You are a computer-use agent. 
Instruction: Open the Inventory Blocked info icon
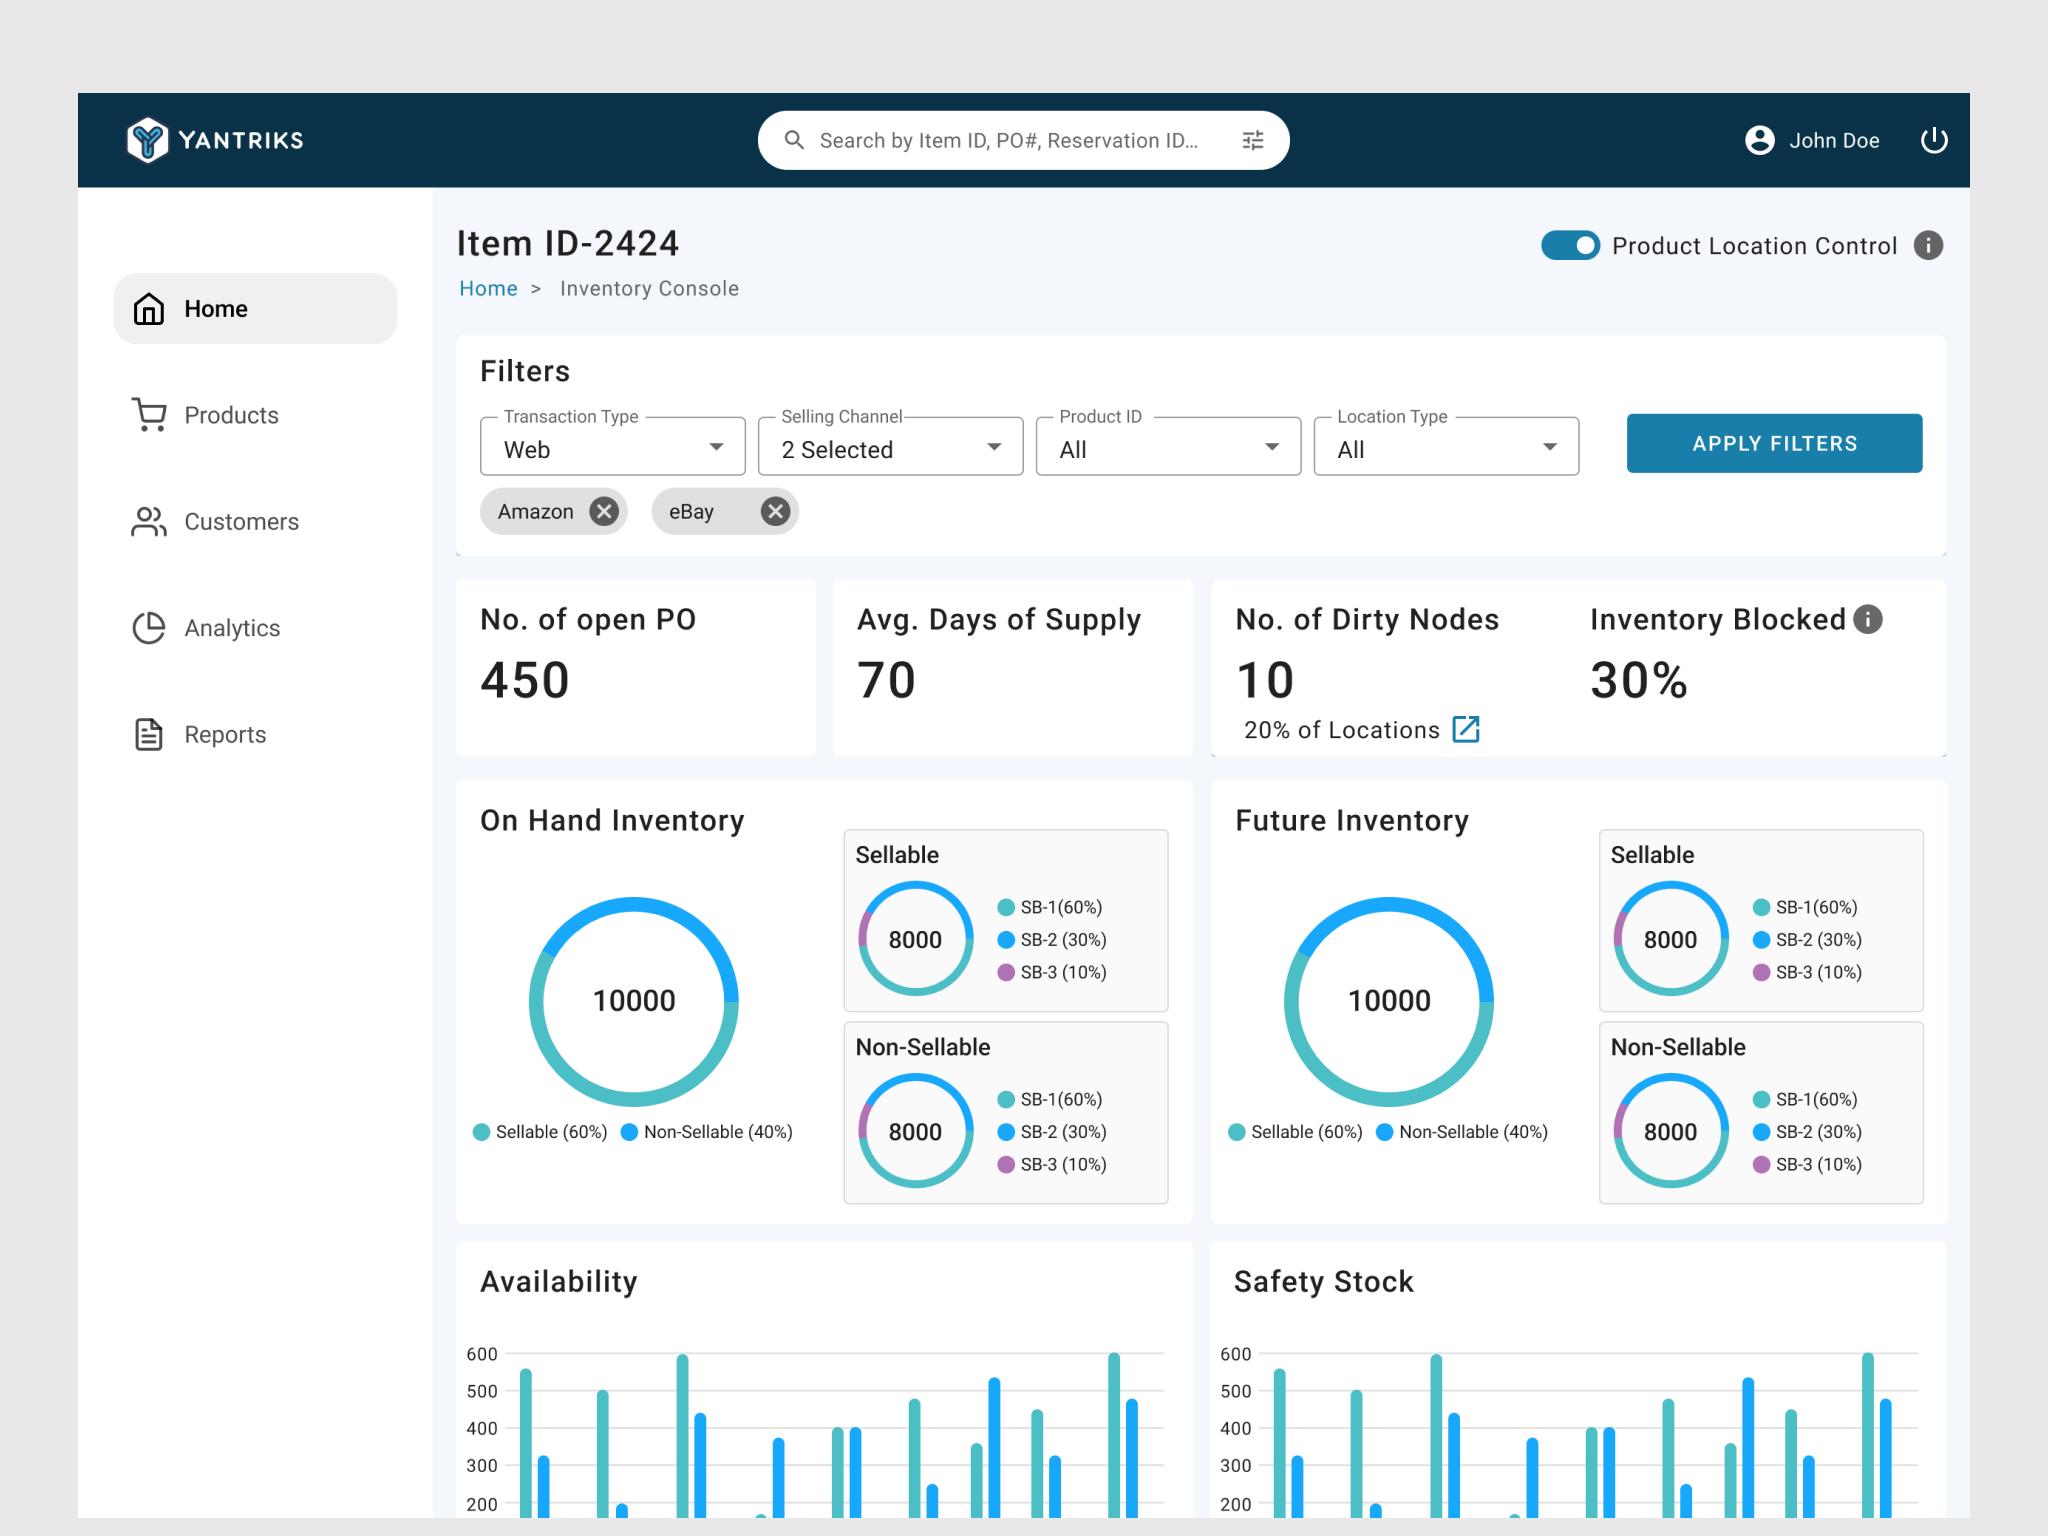click(x=1868, y=619)
